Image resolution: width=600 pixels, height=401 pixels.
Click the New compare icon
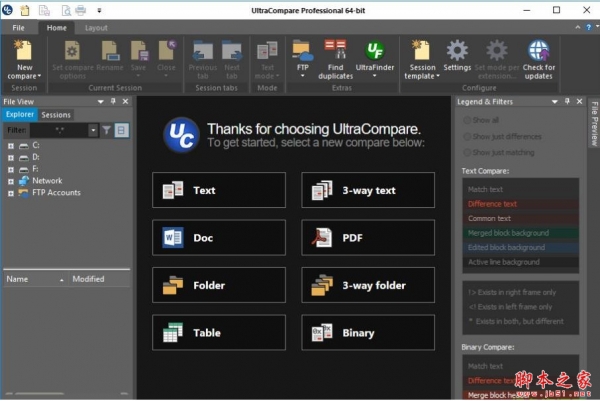tap(24, 51)
